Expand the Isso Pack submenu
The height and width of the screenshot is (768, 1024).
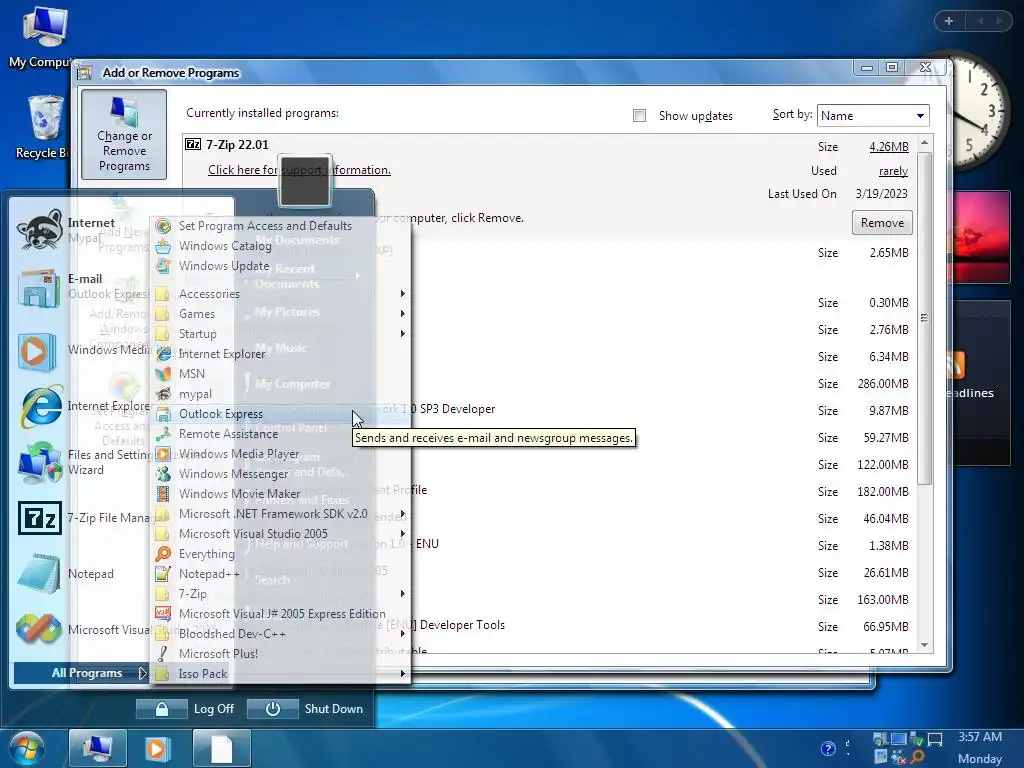pos(281,674)
